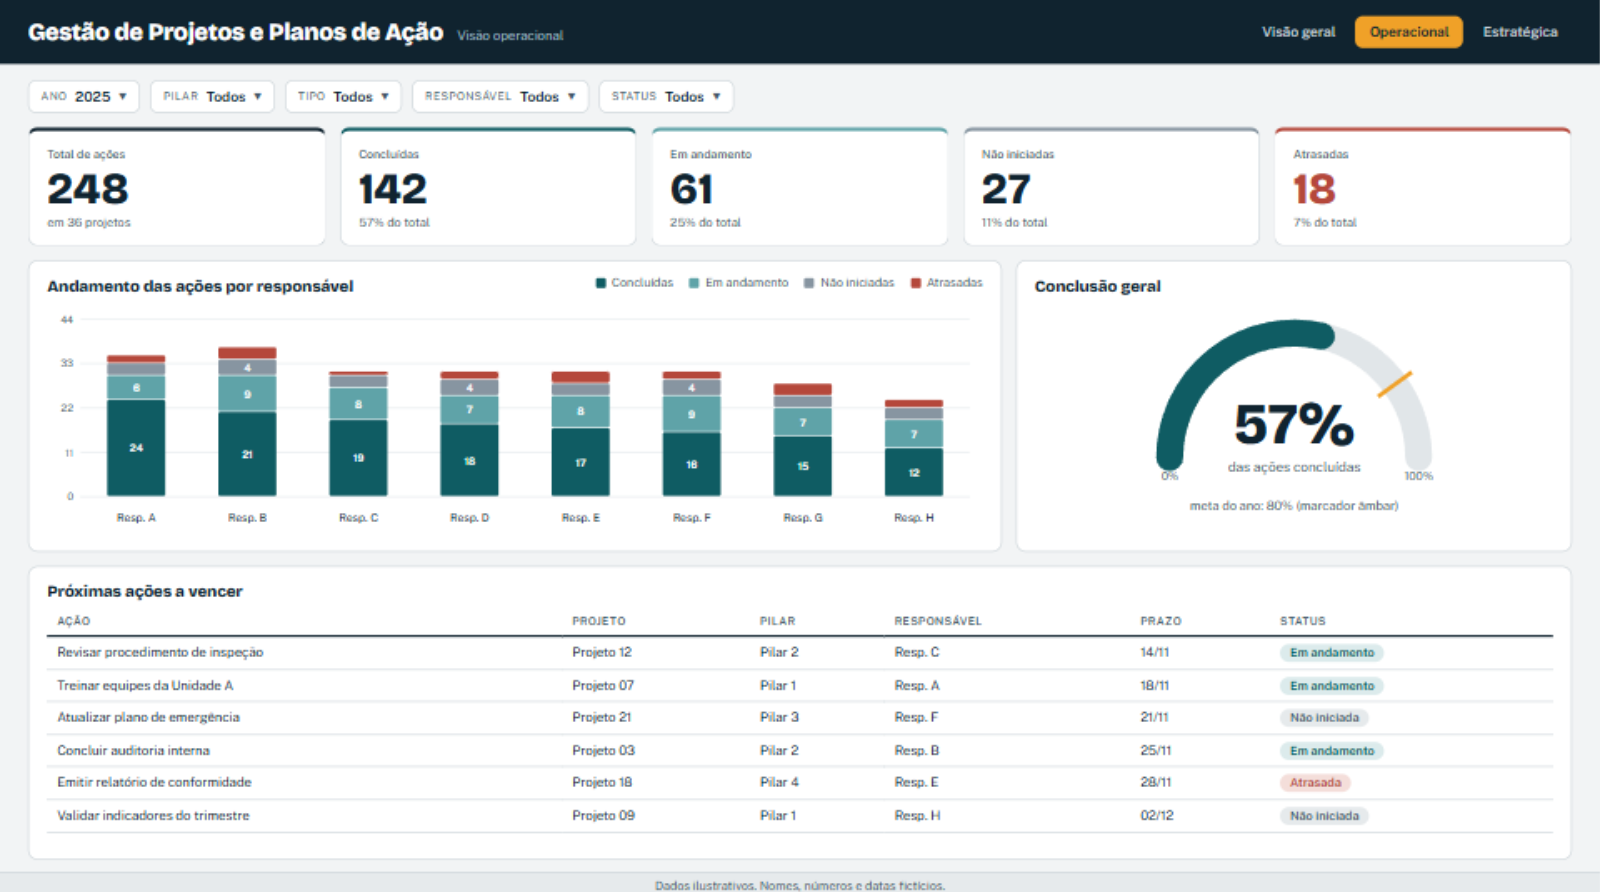Open the Atrasadas 18 card
This screenshot has height=892, width=1600.
click(1423, 187)
